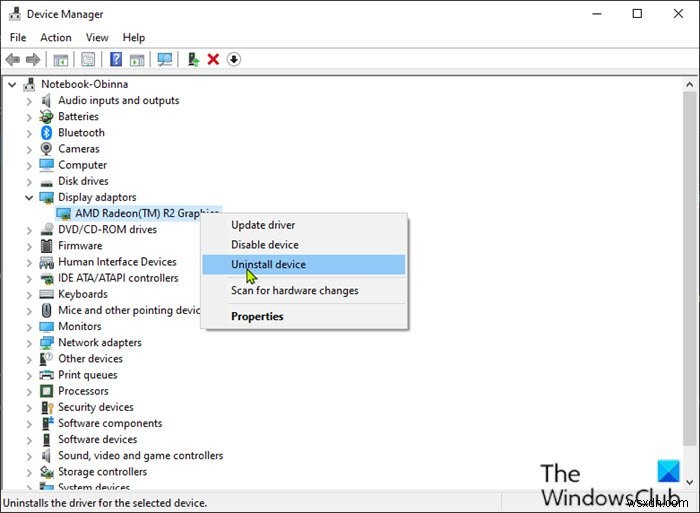Click the Firmware chip icon

(x=46, y=246)
